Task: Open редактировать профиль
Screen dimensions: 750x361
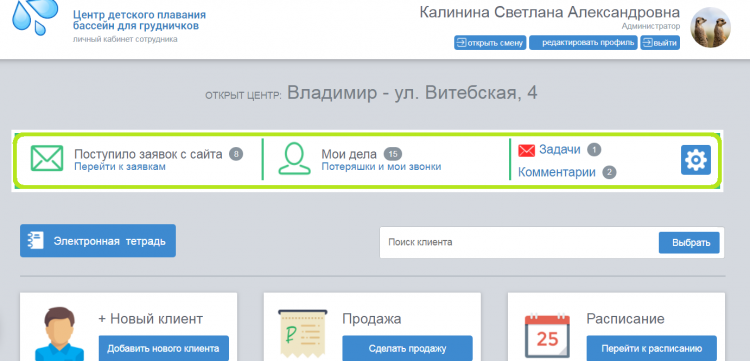Action: (584, 43)
